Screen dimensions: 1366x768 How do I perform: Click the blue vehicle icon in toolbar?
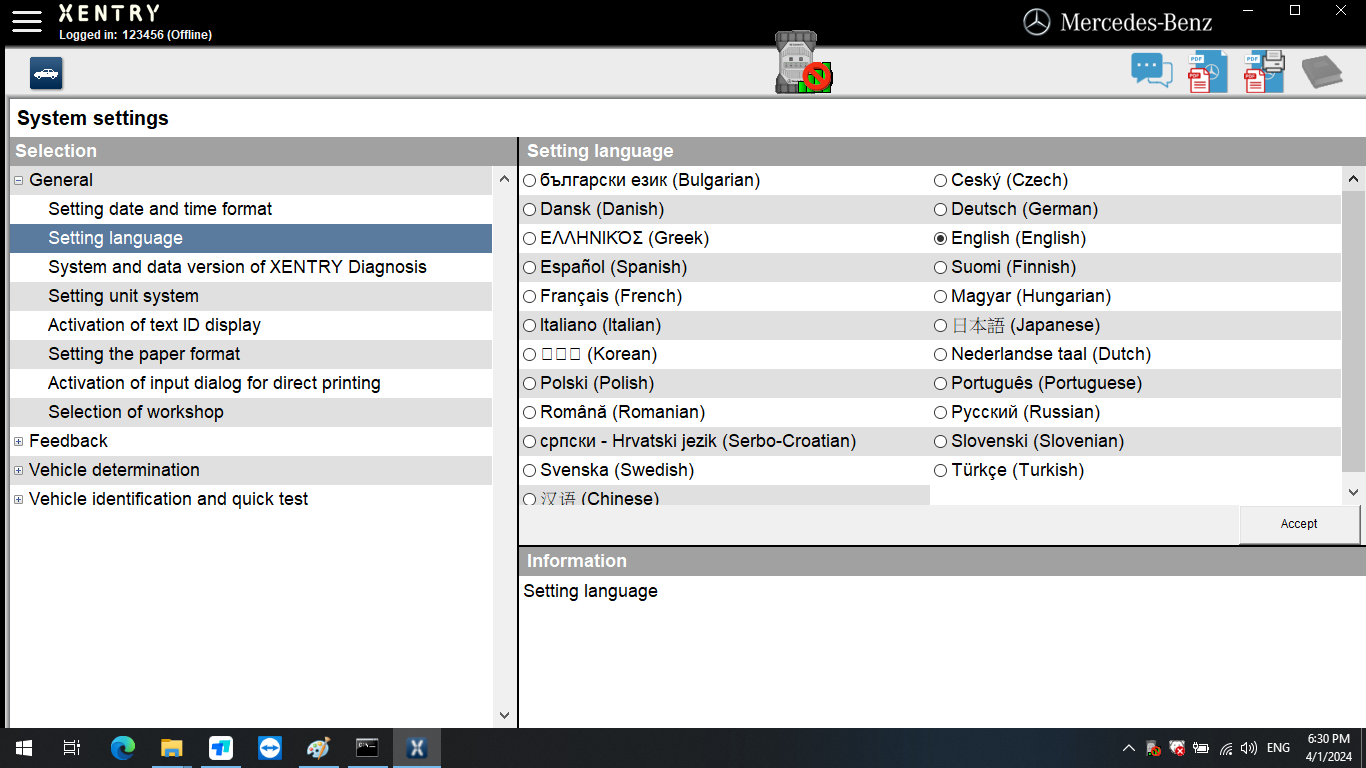[x=46, y=74]
